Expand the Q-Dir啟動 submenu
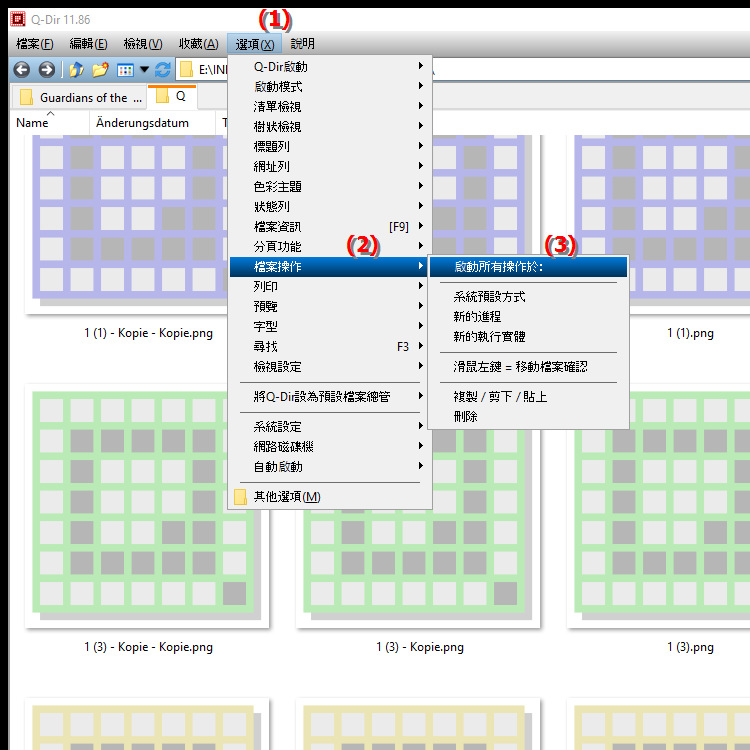The height and width of the screenshot is (750, 750). click(331, 66)
